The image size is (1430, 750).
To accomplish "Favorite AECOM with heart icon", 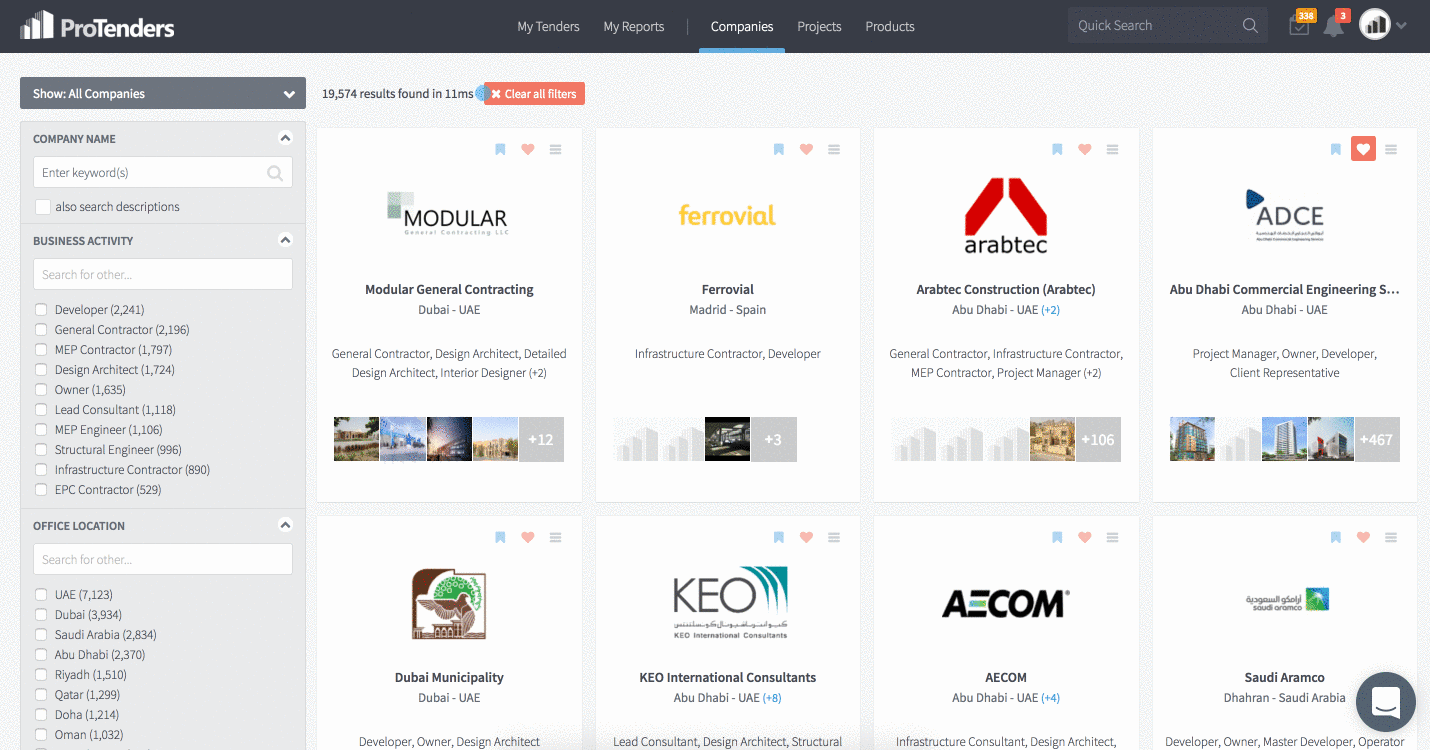I will pos(1085,537).
